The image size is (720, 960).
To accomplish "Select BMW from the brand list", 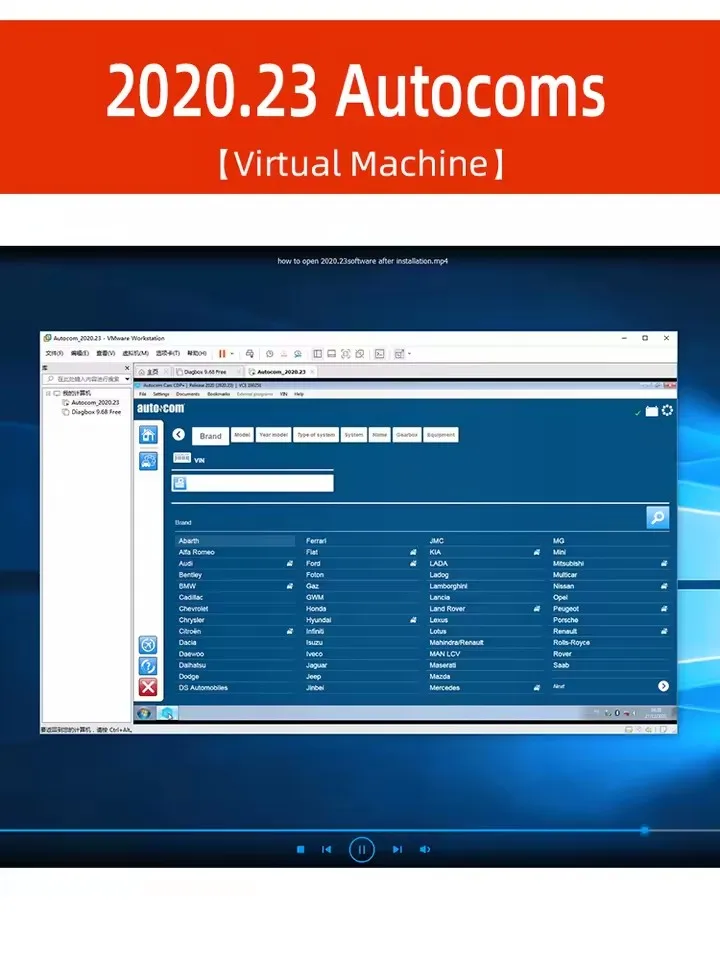I will pyautogui.click(x=188, y=586).
